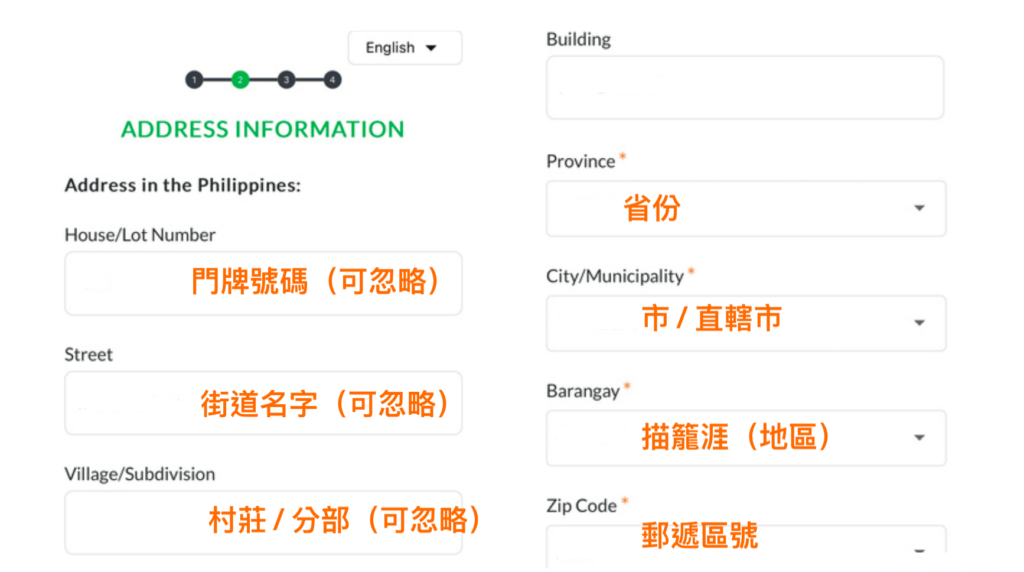
Task: Click the dropdown arrow next to English
Action: pyautogui.click(x=431, y=48)
